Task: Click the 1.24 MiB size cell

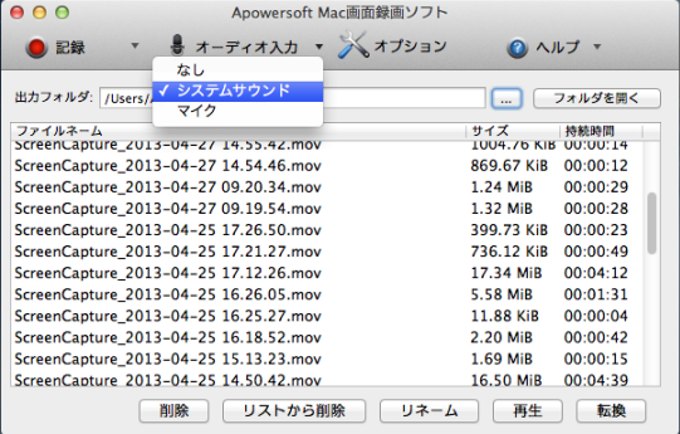Action: coord(501,187)
